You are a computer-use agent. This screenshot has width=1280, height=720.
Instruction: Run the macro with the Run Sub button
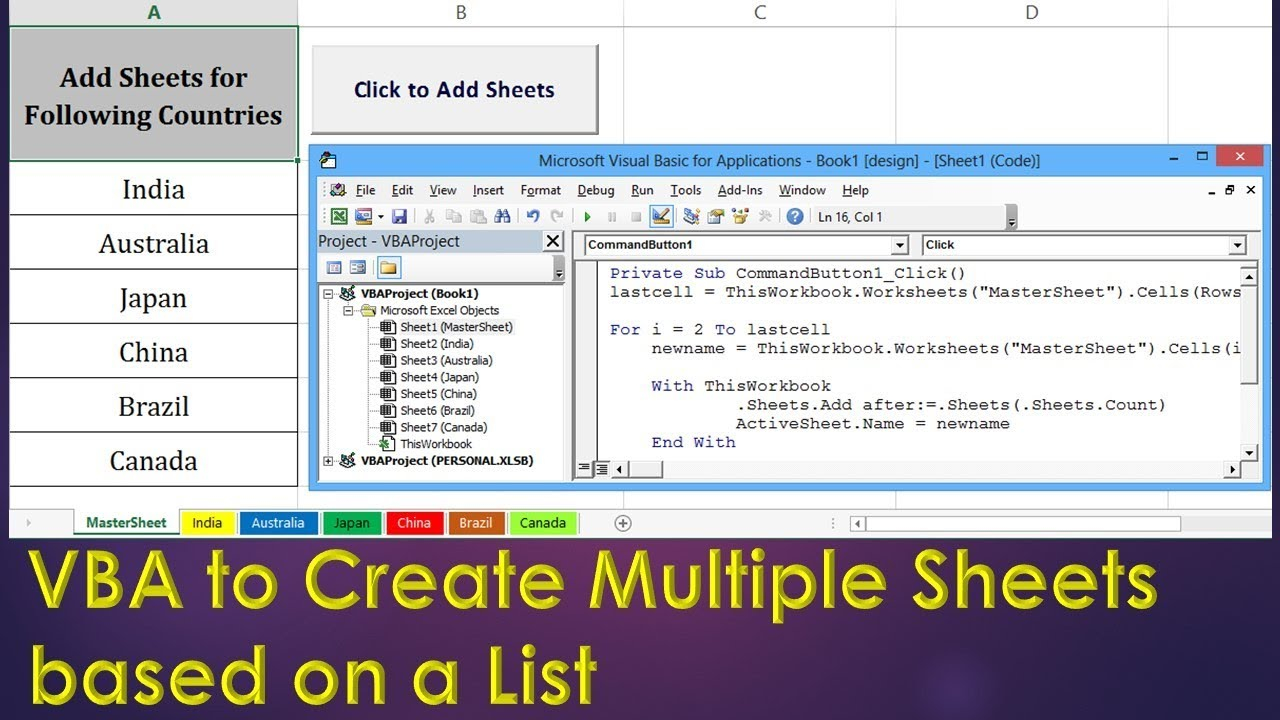[x=587, y=216]
